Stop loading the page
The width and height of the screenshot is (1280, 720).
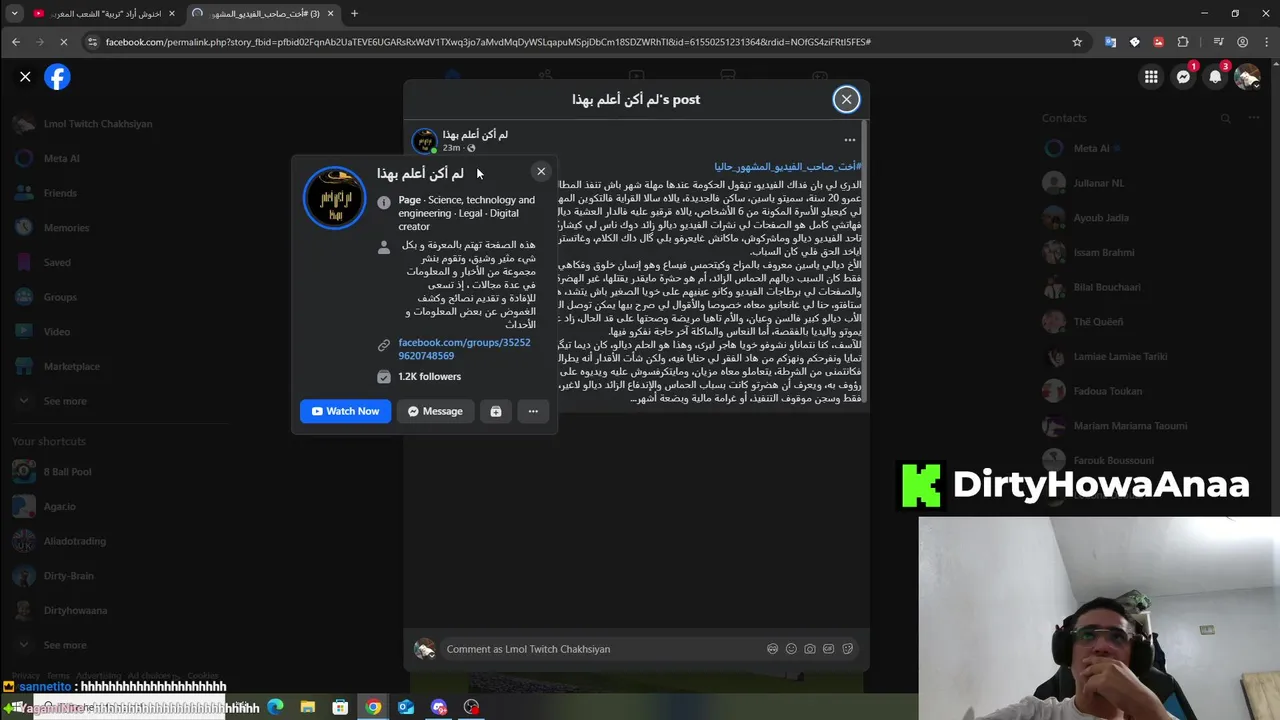[63, 42]
